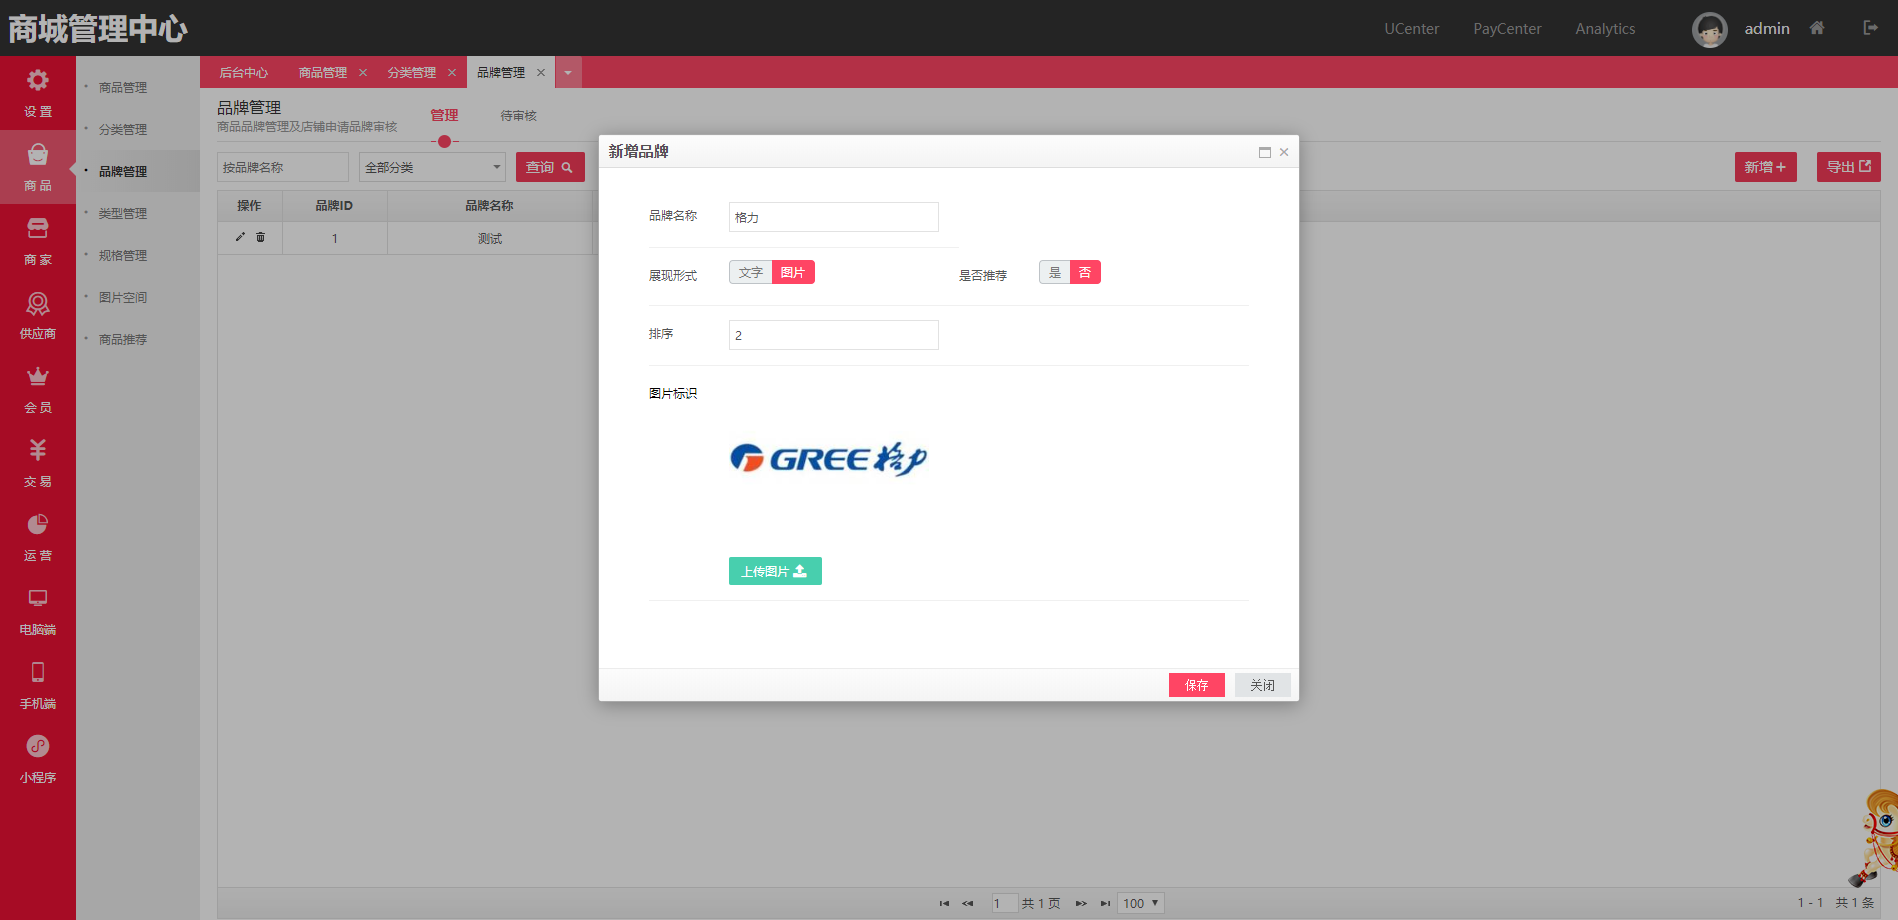Switch to the 待审核 sub-tab

[518, 116]
